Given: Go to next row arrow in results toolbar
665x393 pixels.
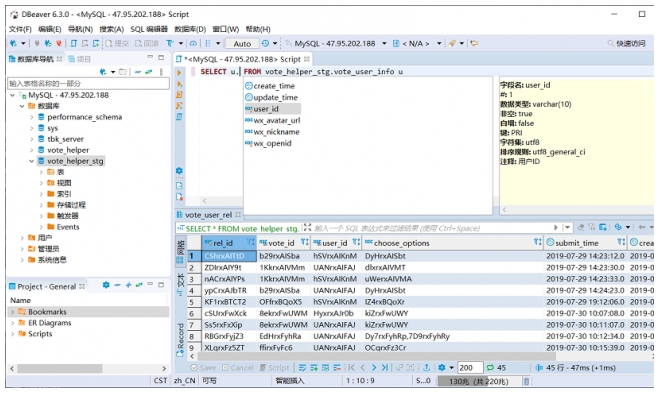Looking at the screenshot, I should tap(374, 368).
